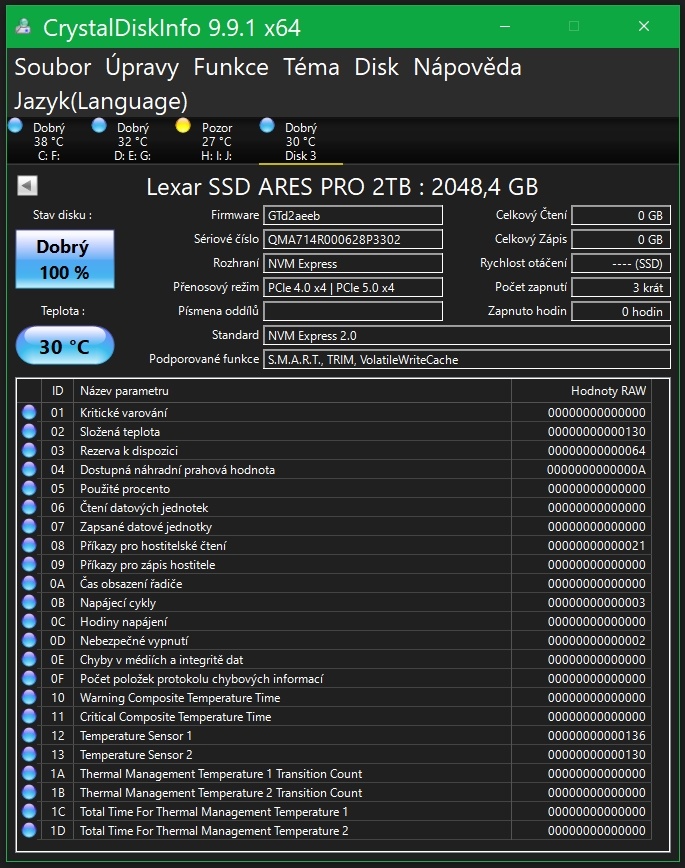
Task: Click the empty Písmena oddílů field
Action: click(x=353, y=311)
